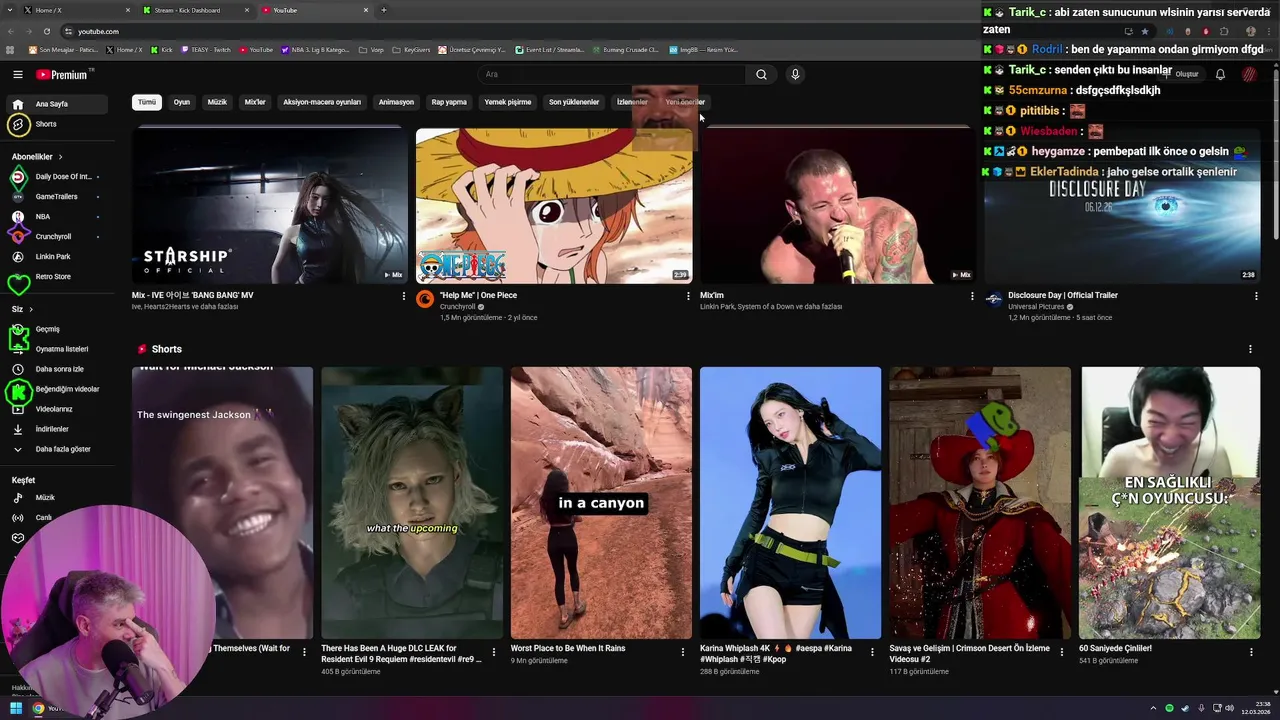Bookmark this page star icon

tap(1145, 31)
